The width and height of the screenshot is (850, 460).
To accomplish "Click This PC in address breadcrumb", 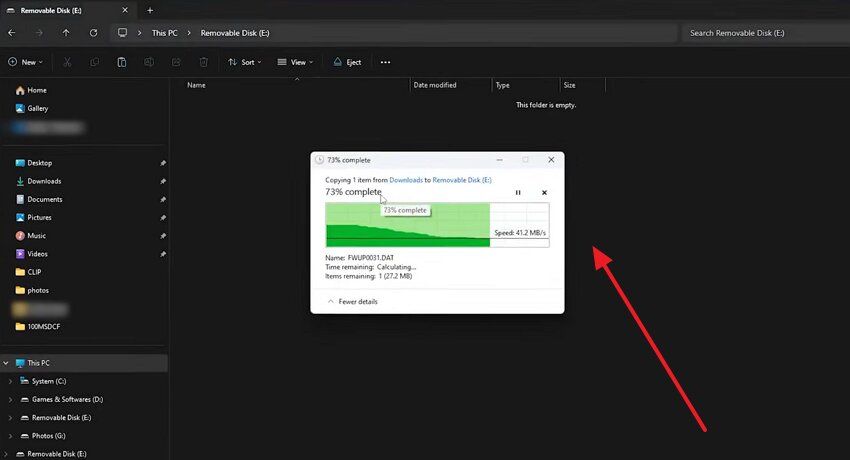I will pos(164,33).
